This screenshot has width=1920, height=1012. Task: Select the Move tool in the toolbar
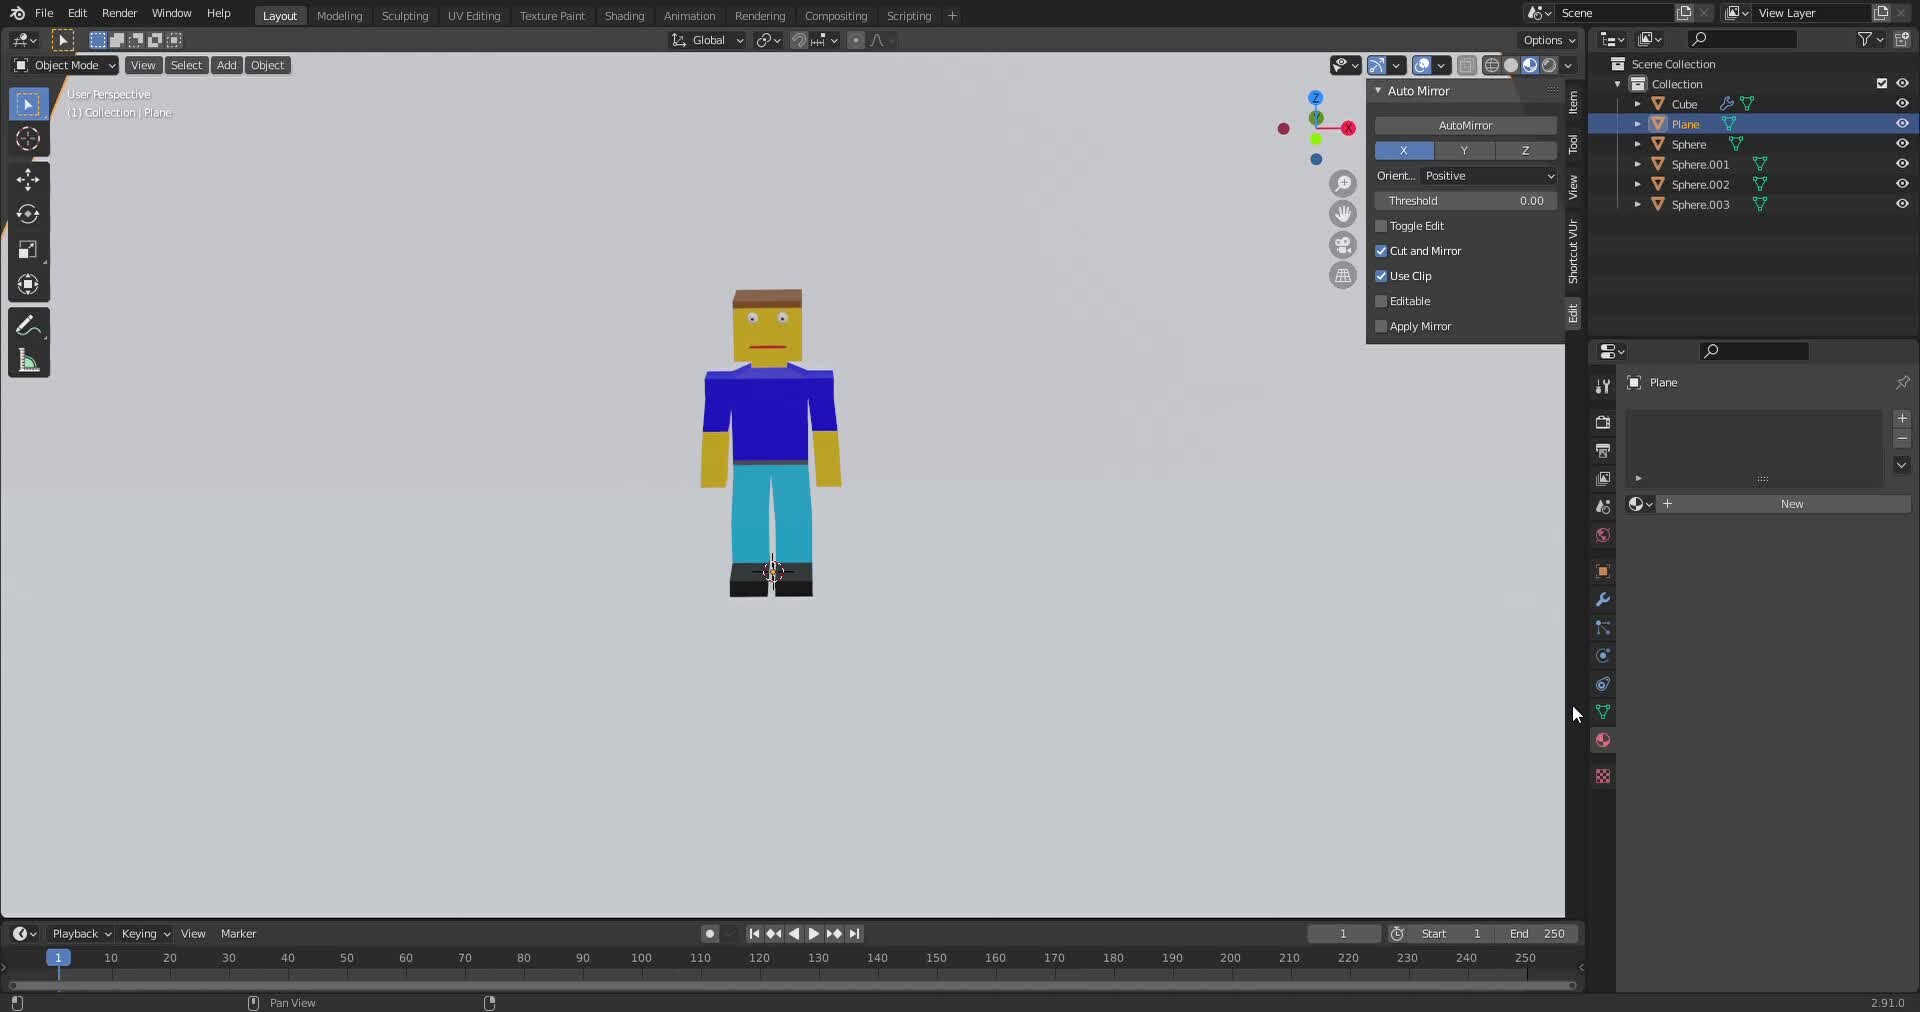pyautogui.click(x=28, y=179)
